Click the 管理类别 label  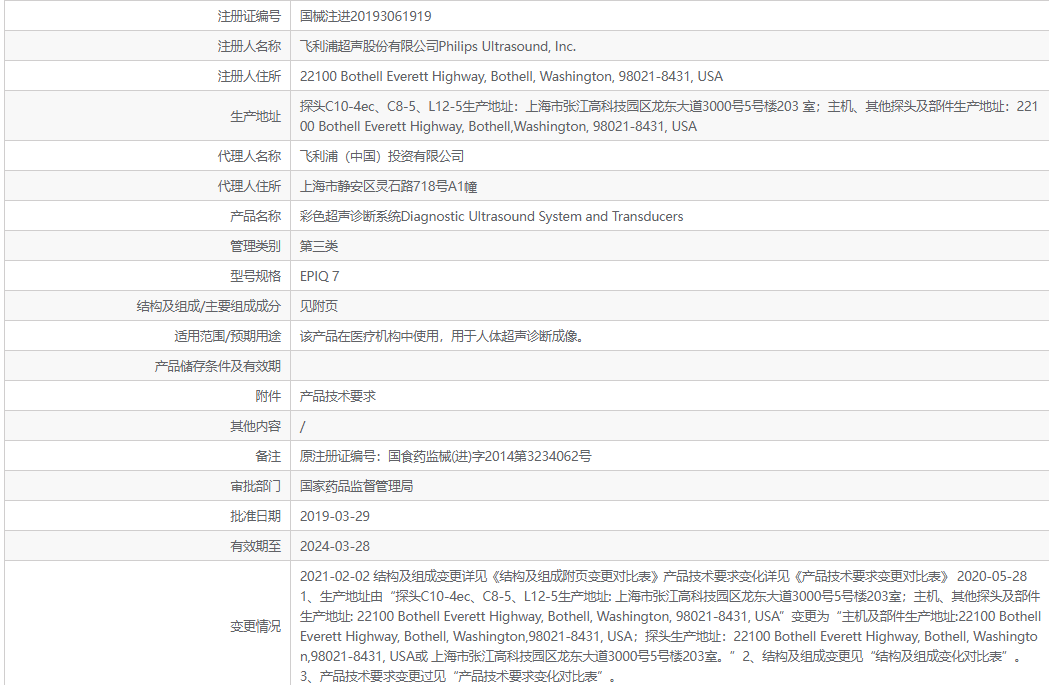coord(256,246)
